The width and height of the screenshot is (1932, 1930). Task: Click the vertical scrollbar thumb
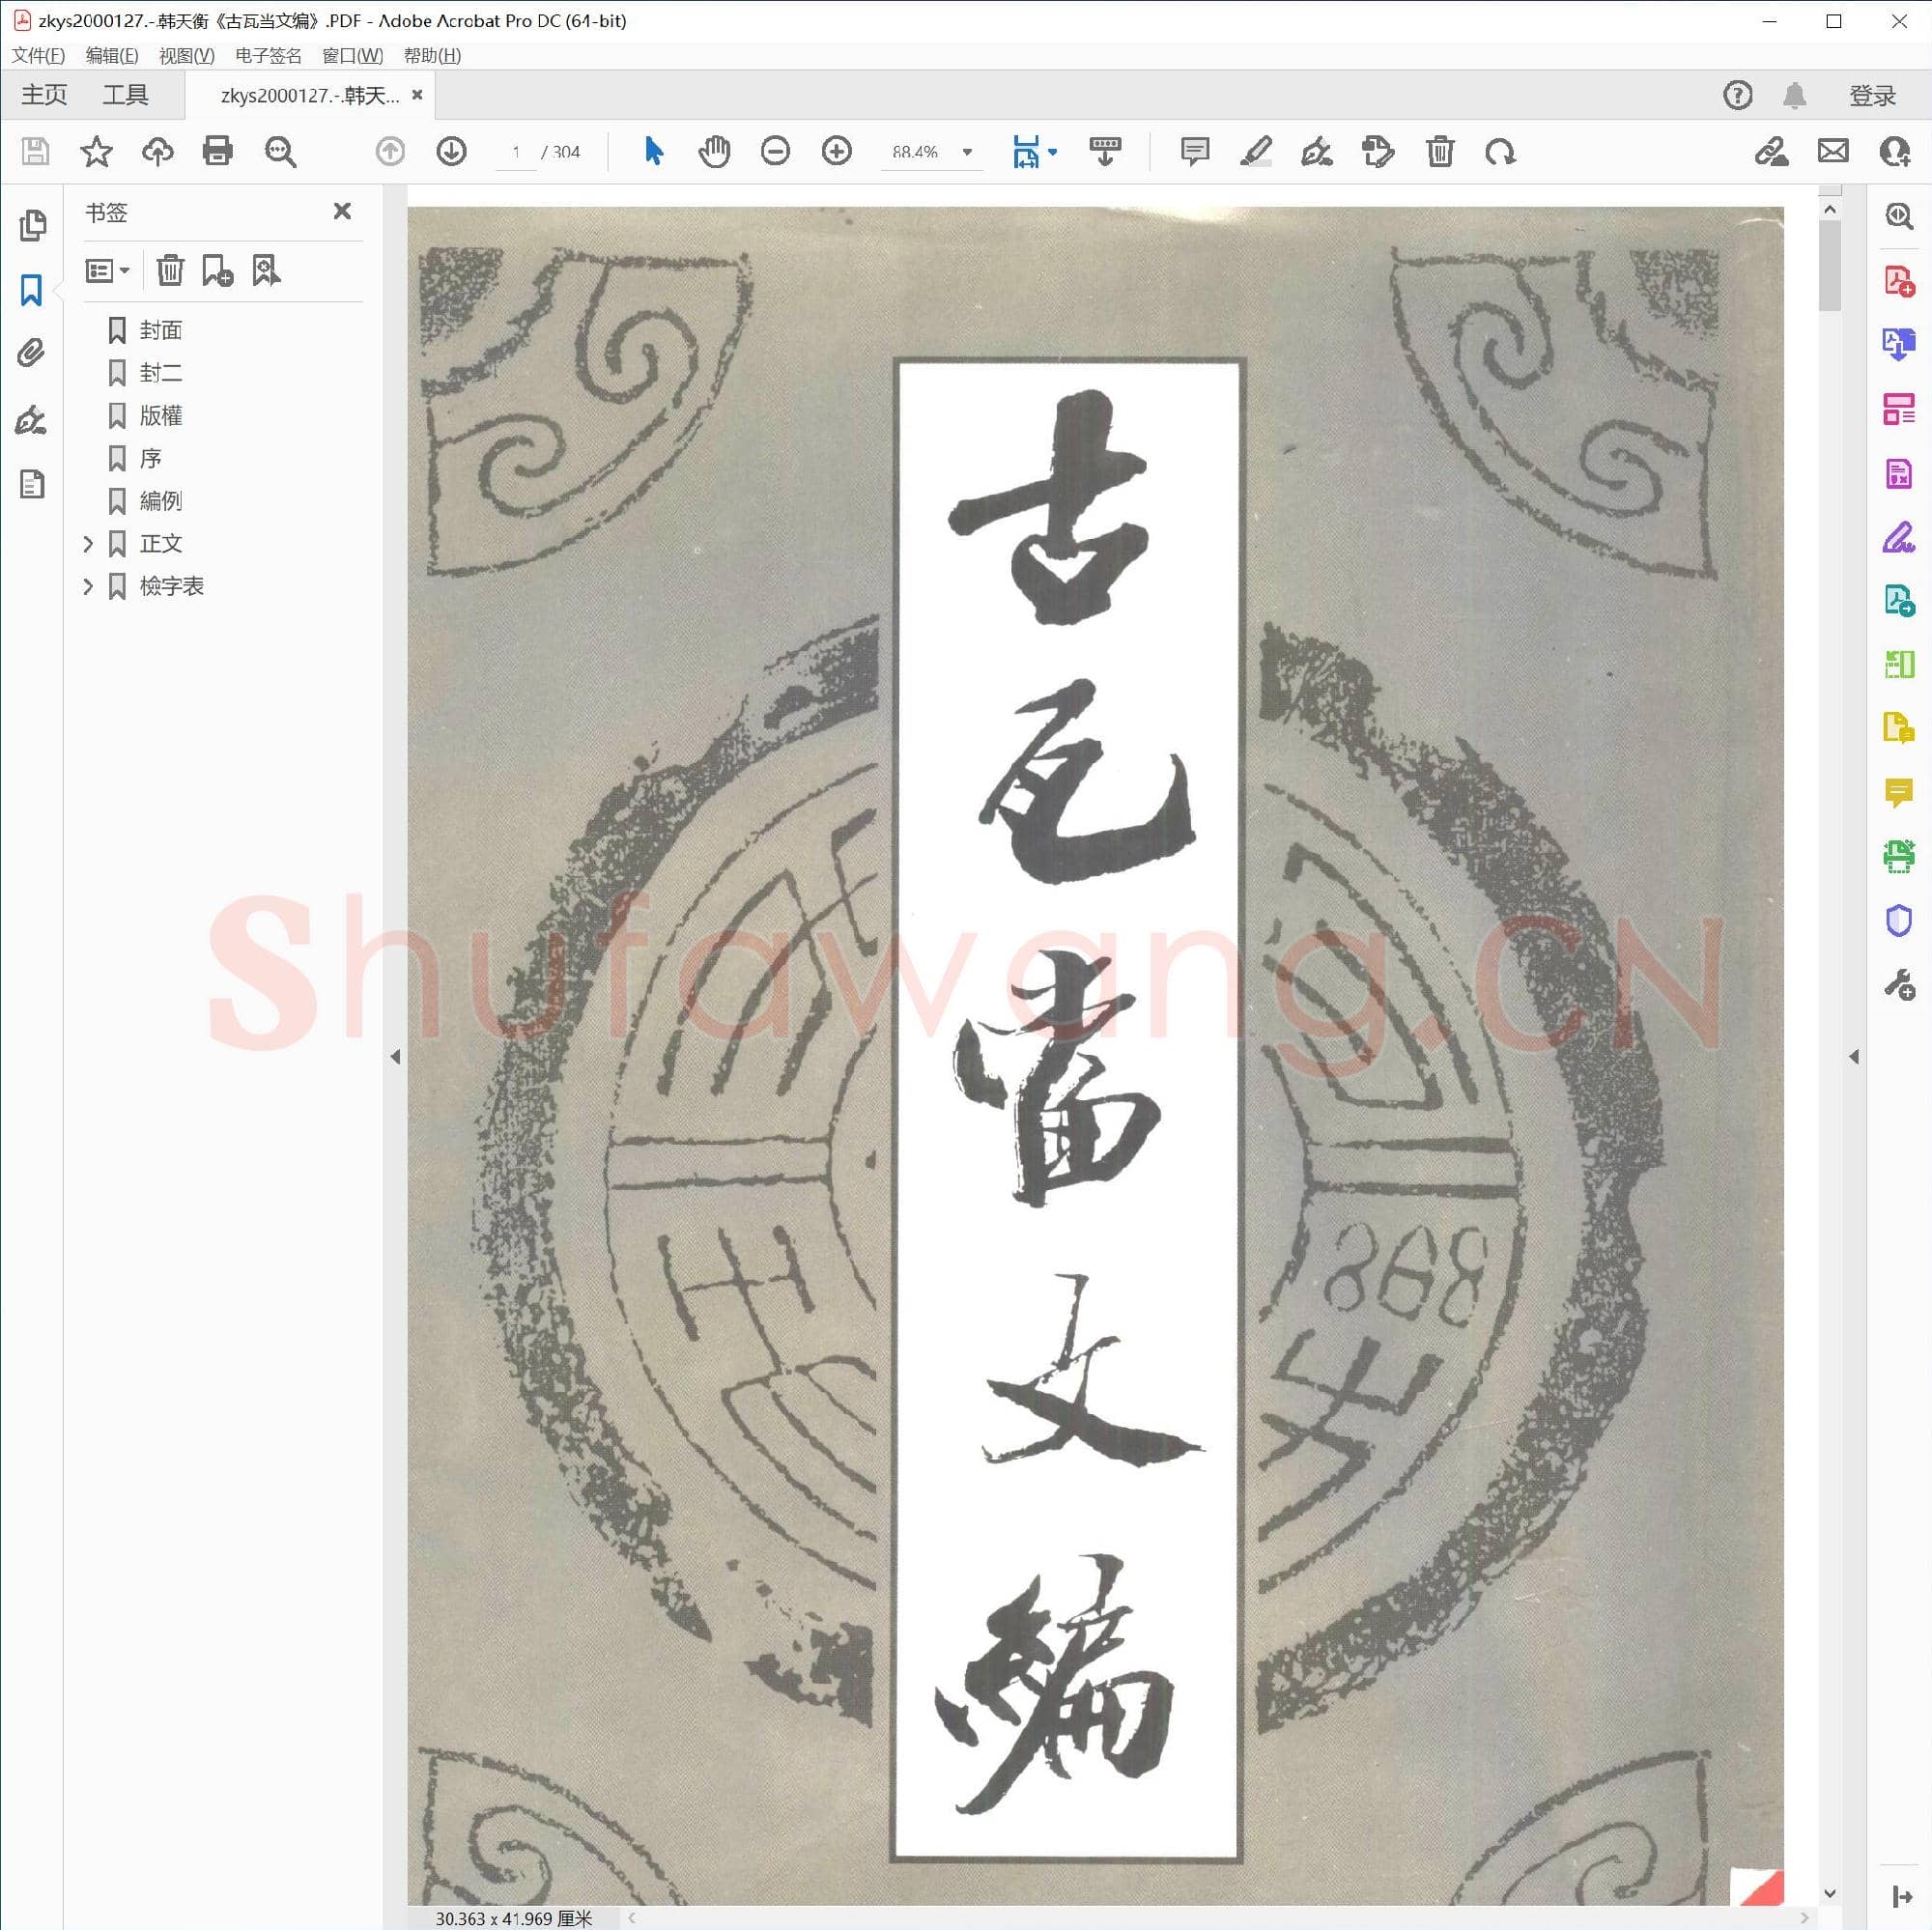[1829, 266]
